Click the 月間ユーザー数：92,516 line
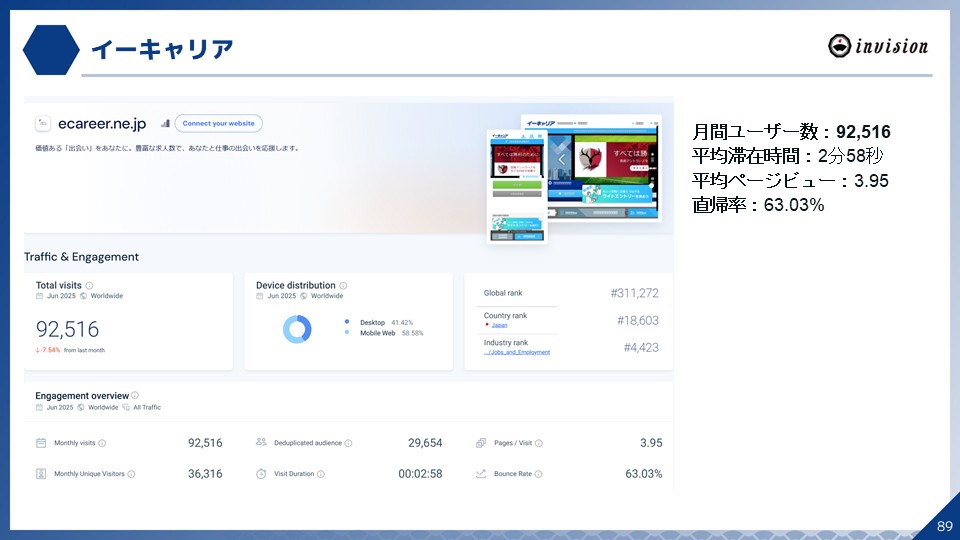 click(791, 132)
